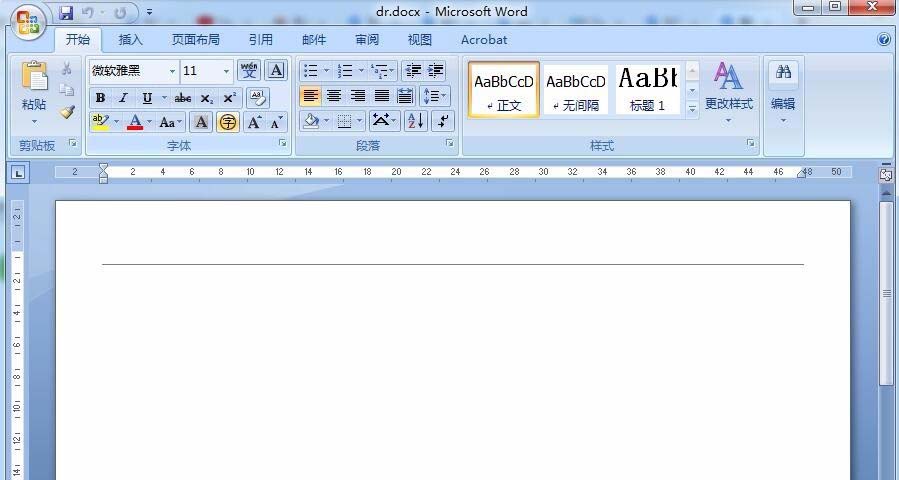Screen dimensions: 899x480
Task: Justify text alignment
Action: pos(382,96)
